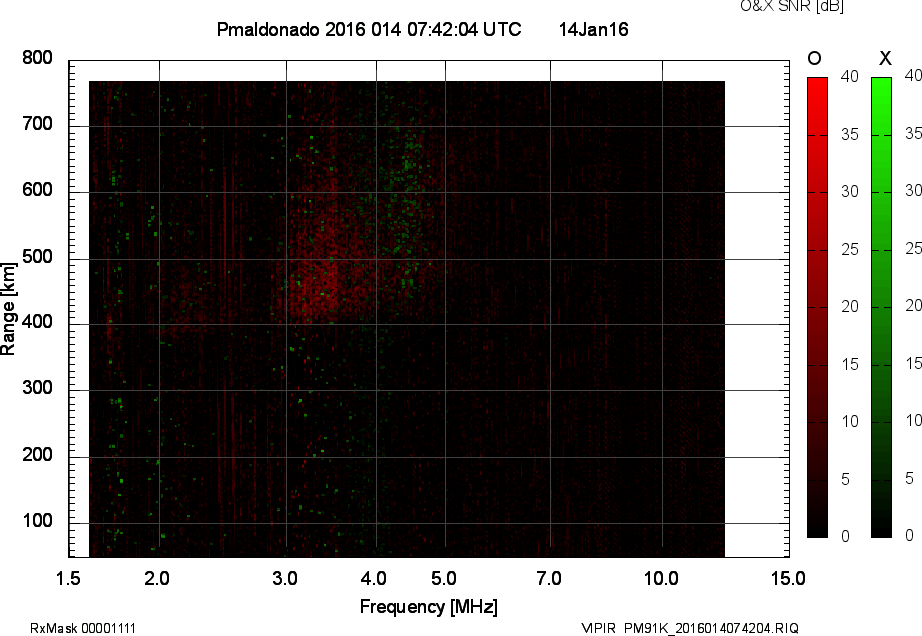Click the 500 range tick label
This screenshot has width=922, height=636.
37,256
